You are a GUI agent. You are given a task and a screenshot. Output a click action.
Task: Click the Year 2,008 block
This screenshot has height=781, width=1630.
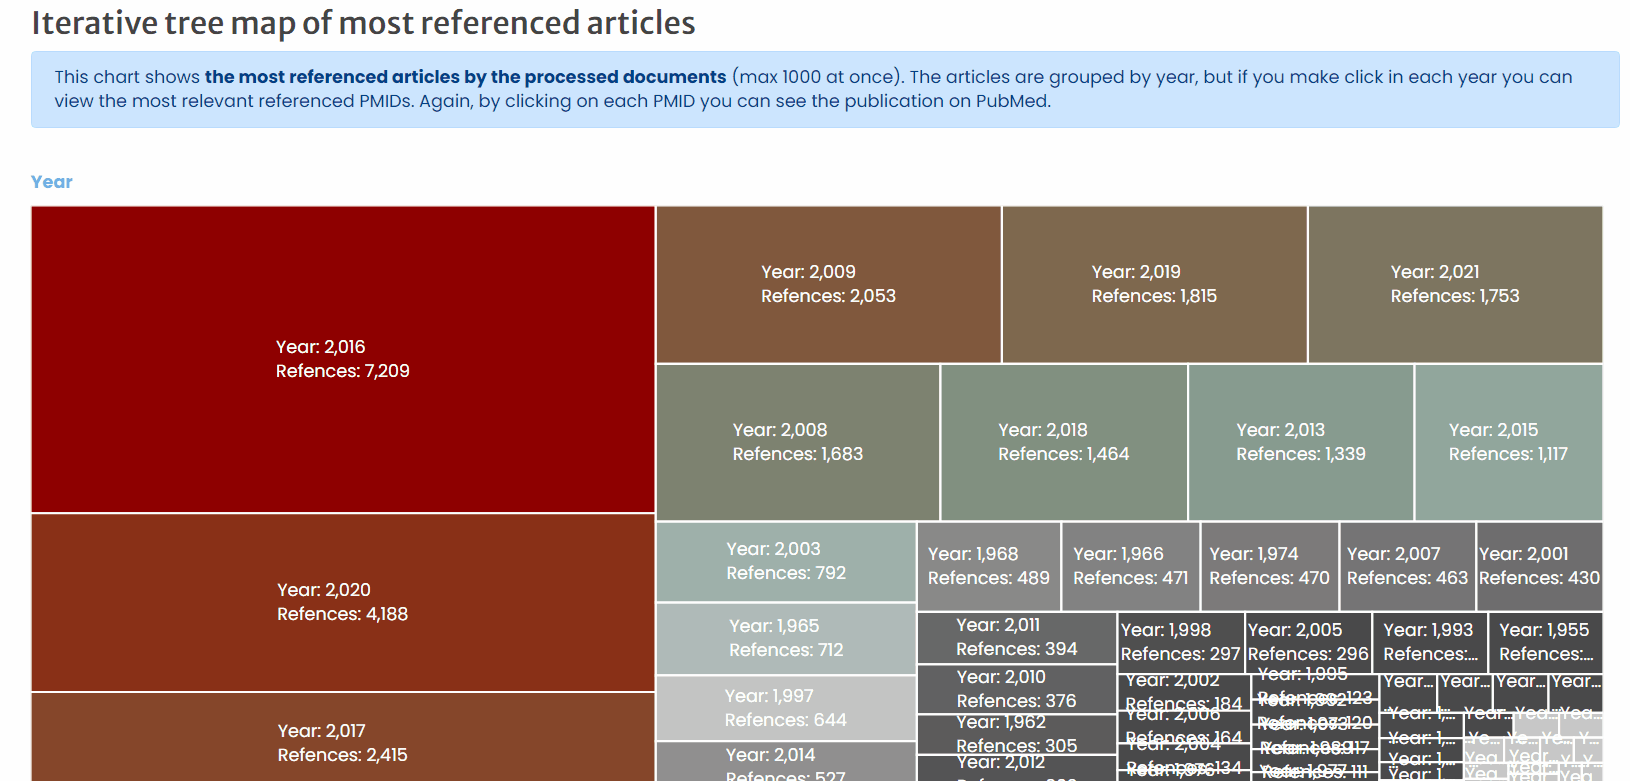pyautogui.click(x=798, y=442)
